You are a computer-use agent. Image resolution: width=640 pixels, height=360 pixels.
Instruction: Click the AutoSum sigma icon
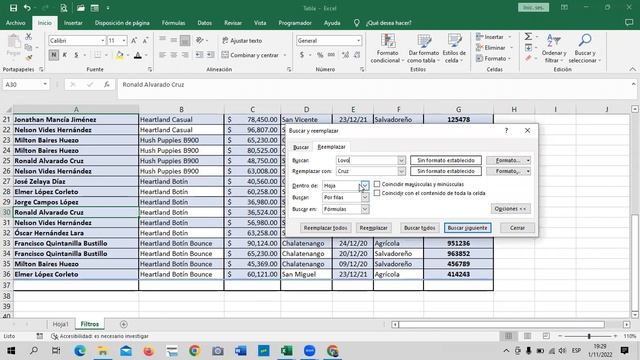[x=528, y=37]
